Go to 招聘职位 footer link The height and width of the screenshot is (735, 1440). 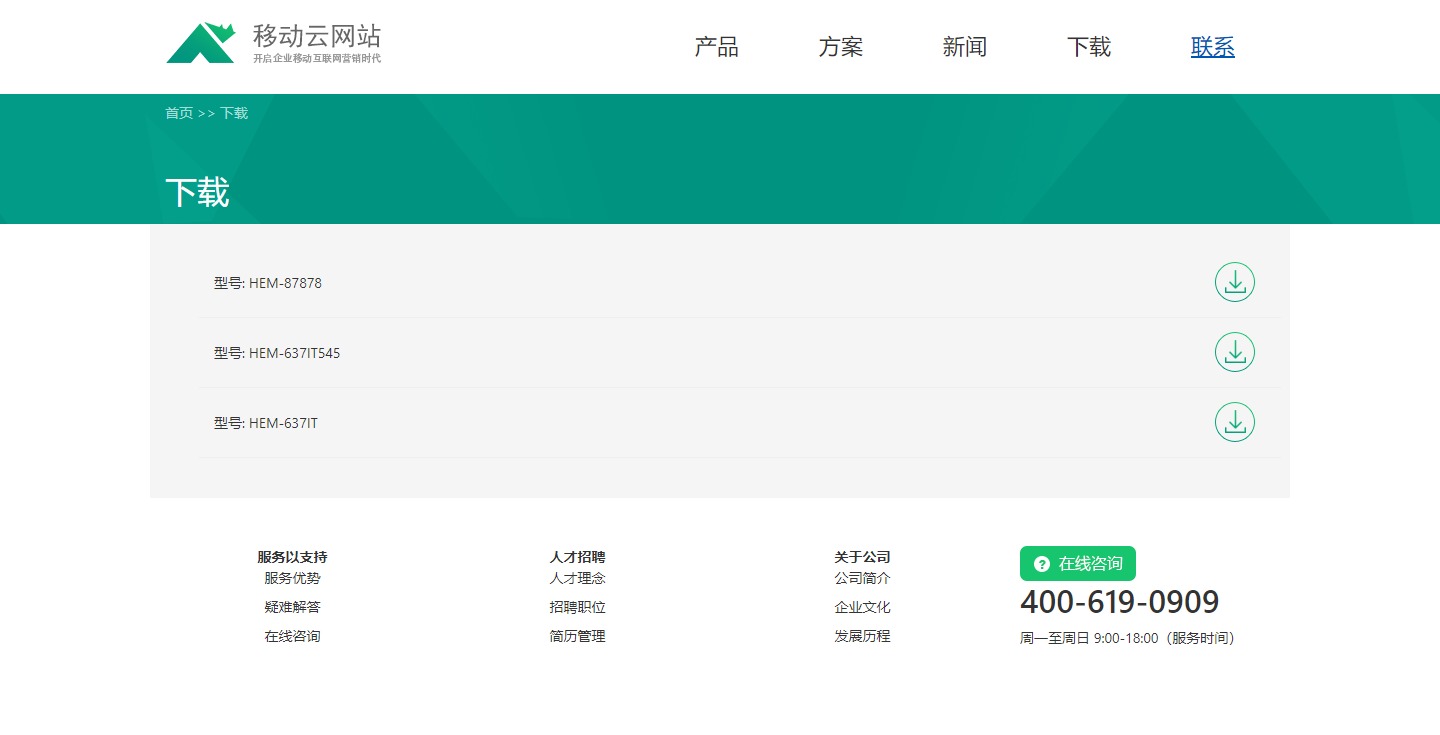click(577, 607)
